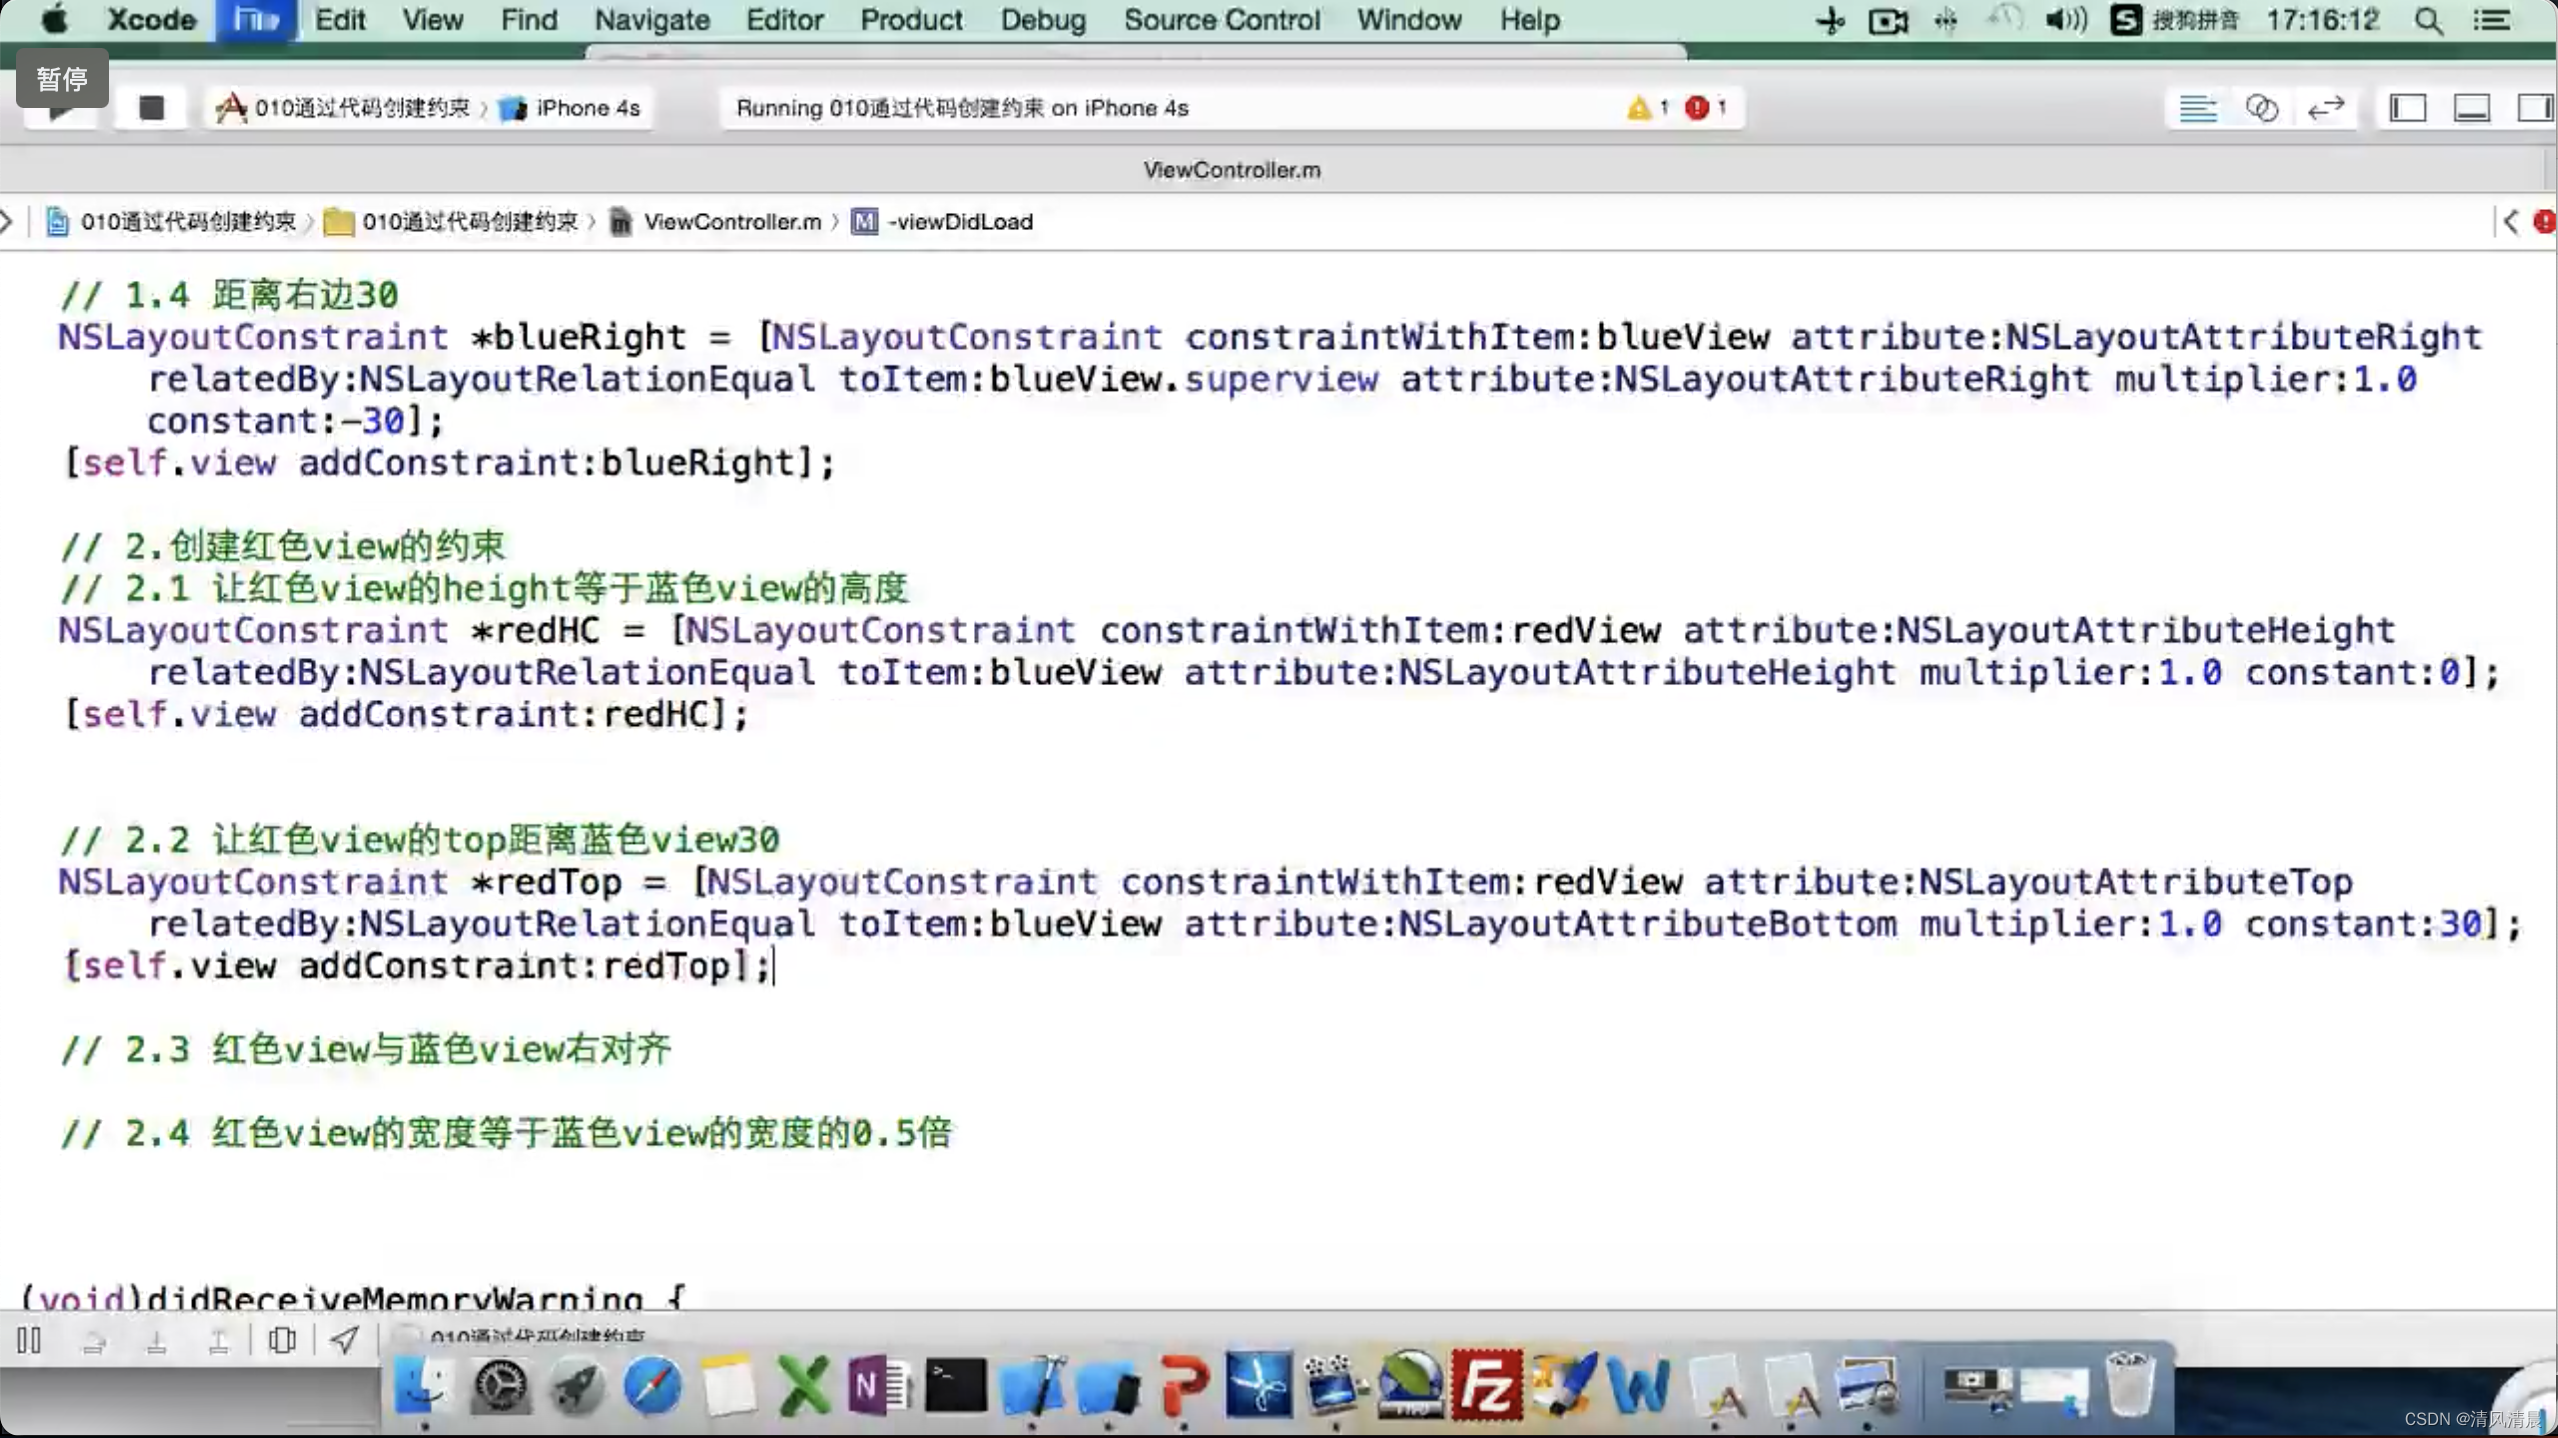2558x1438 pixels.
Task: Click the red error indicator in activity bar
Action: coord(1698,108)
